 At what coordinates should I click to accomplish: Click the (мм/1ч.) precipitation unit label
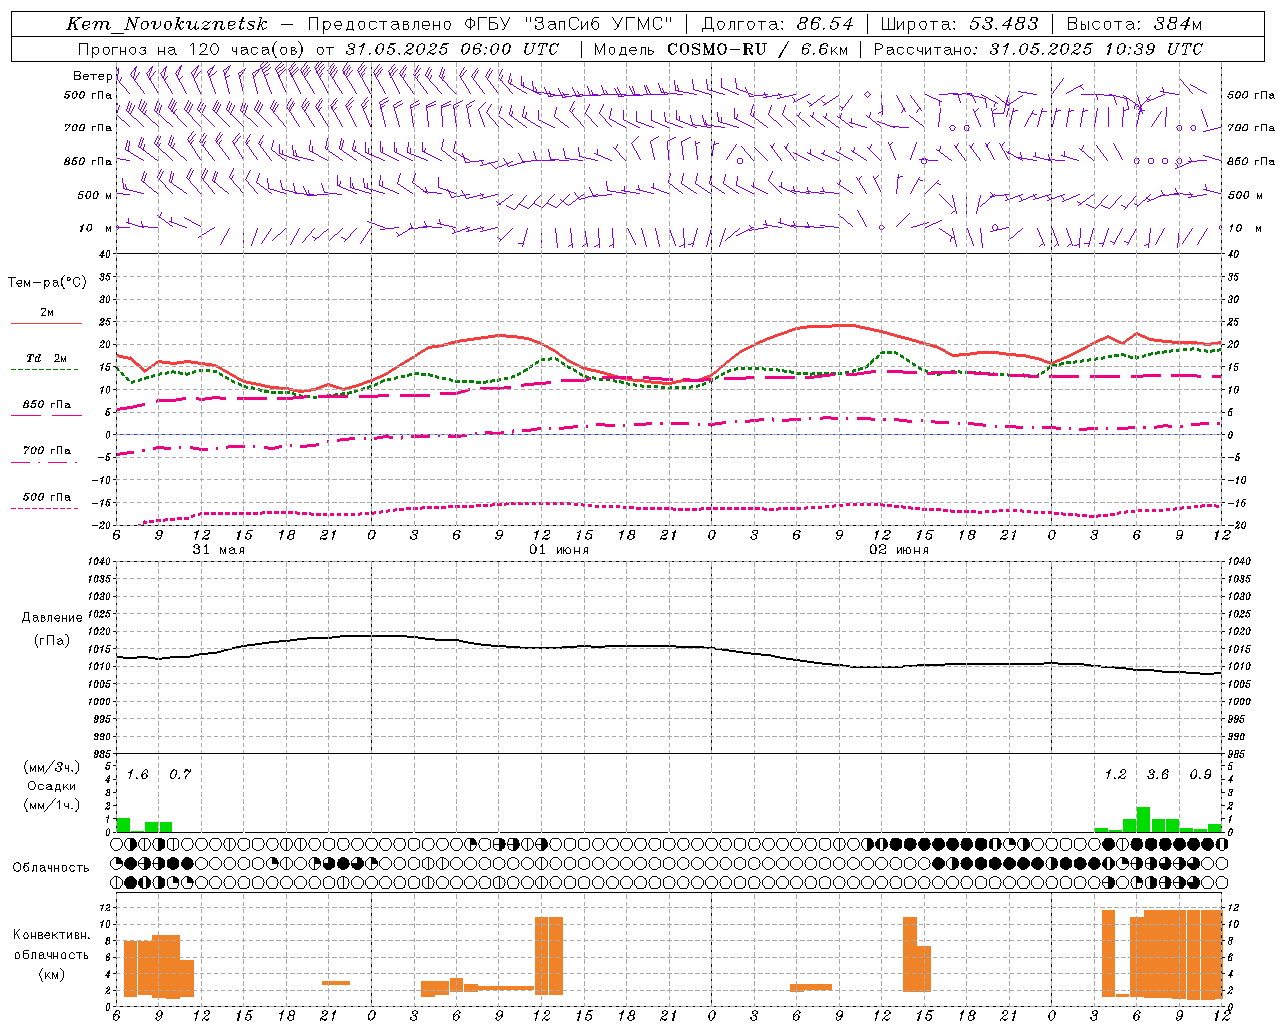[52, 804]
